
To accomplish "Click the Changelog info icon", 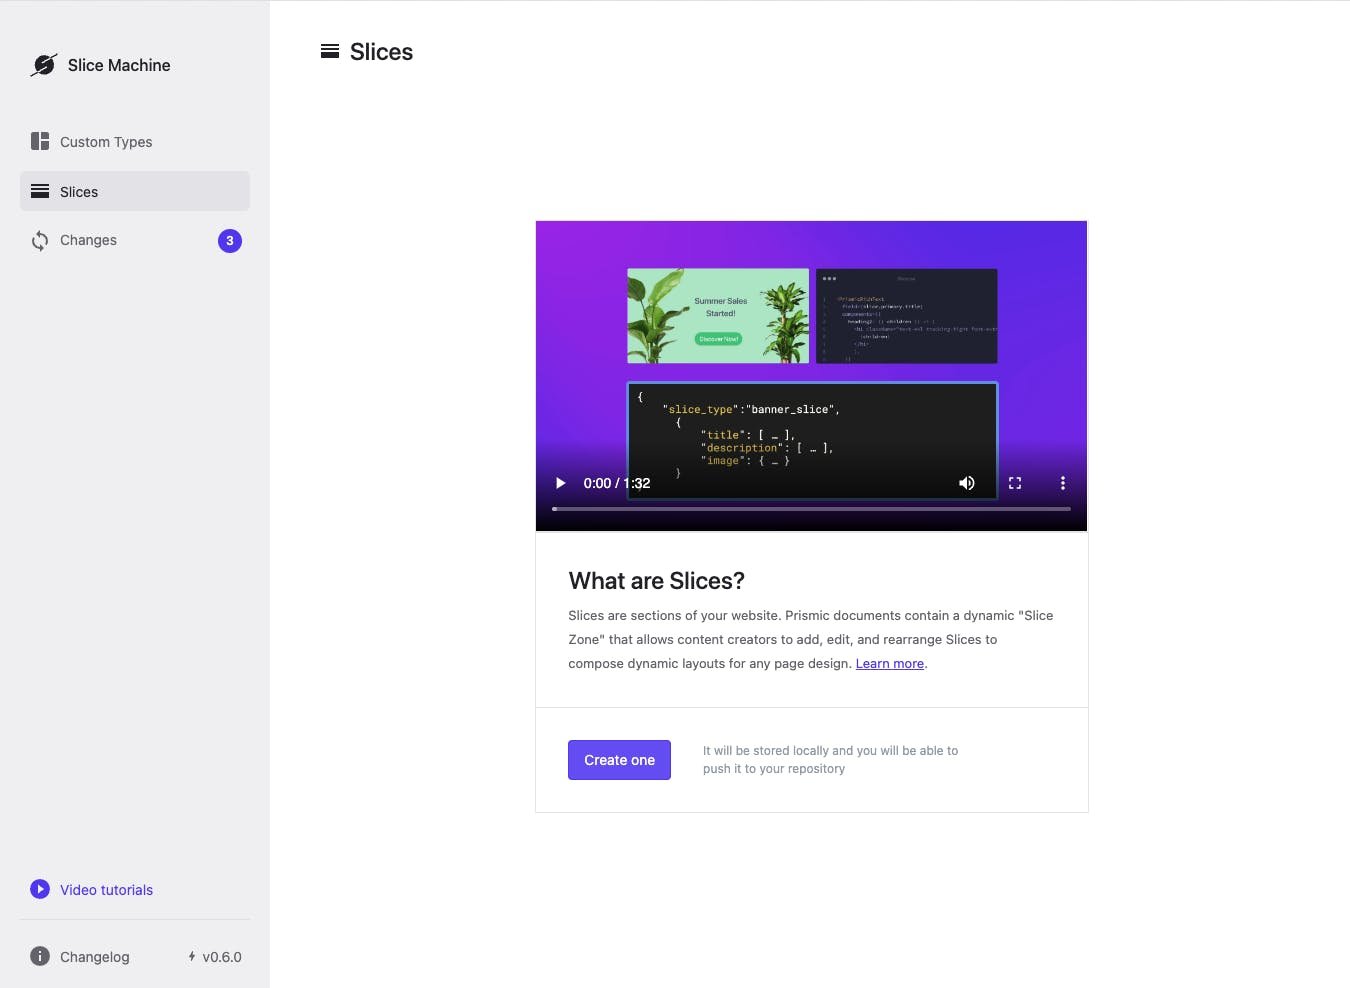I will click(39, 956).
